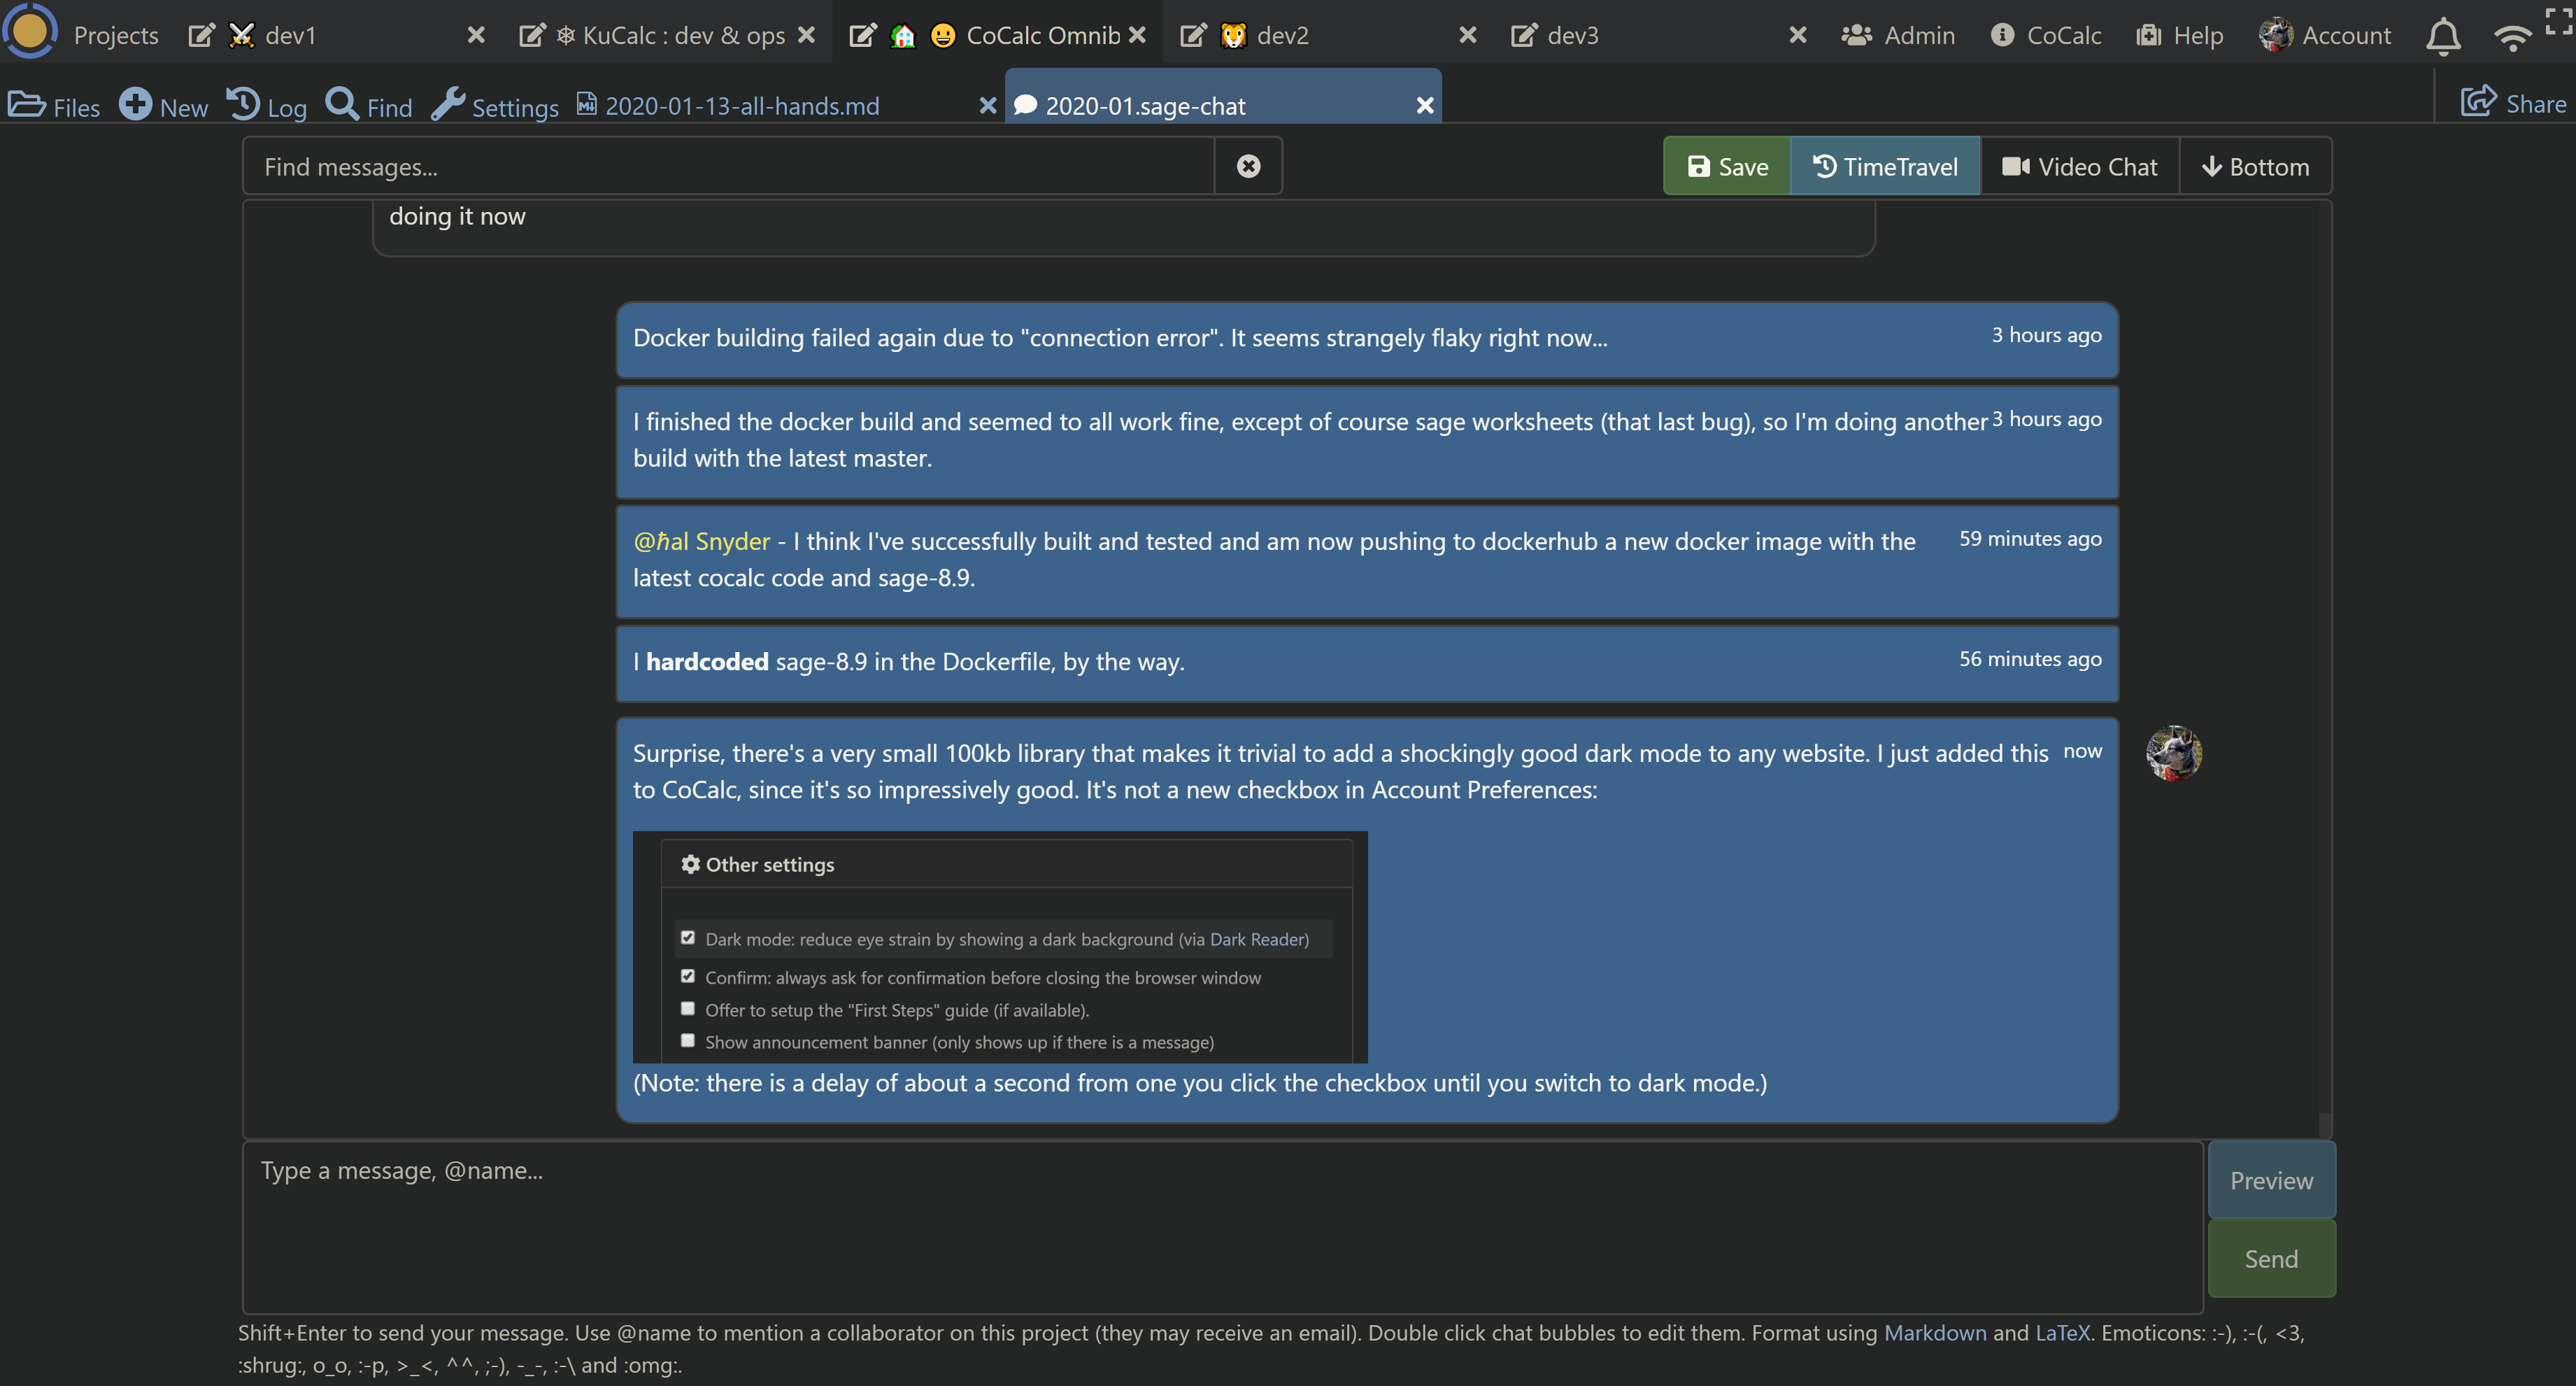Image resolution: width=2576 pixels, height=1386 pixels.
Task: Open the Files folder icon
Action: click(x=27, y=105)
